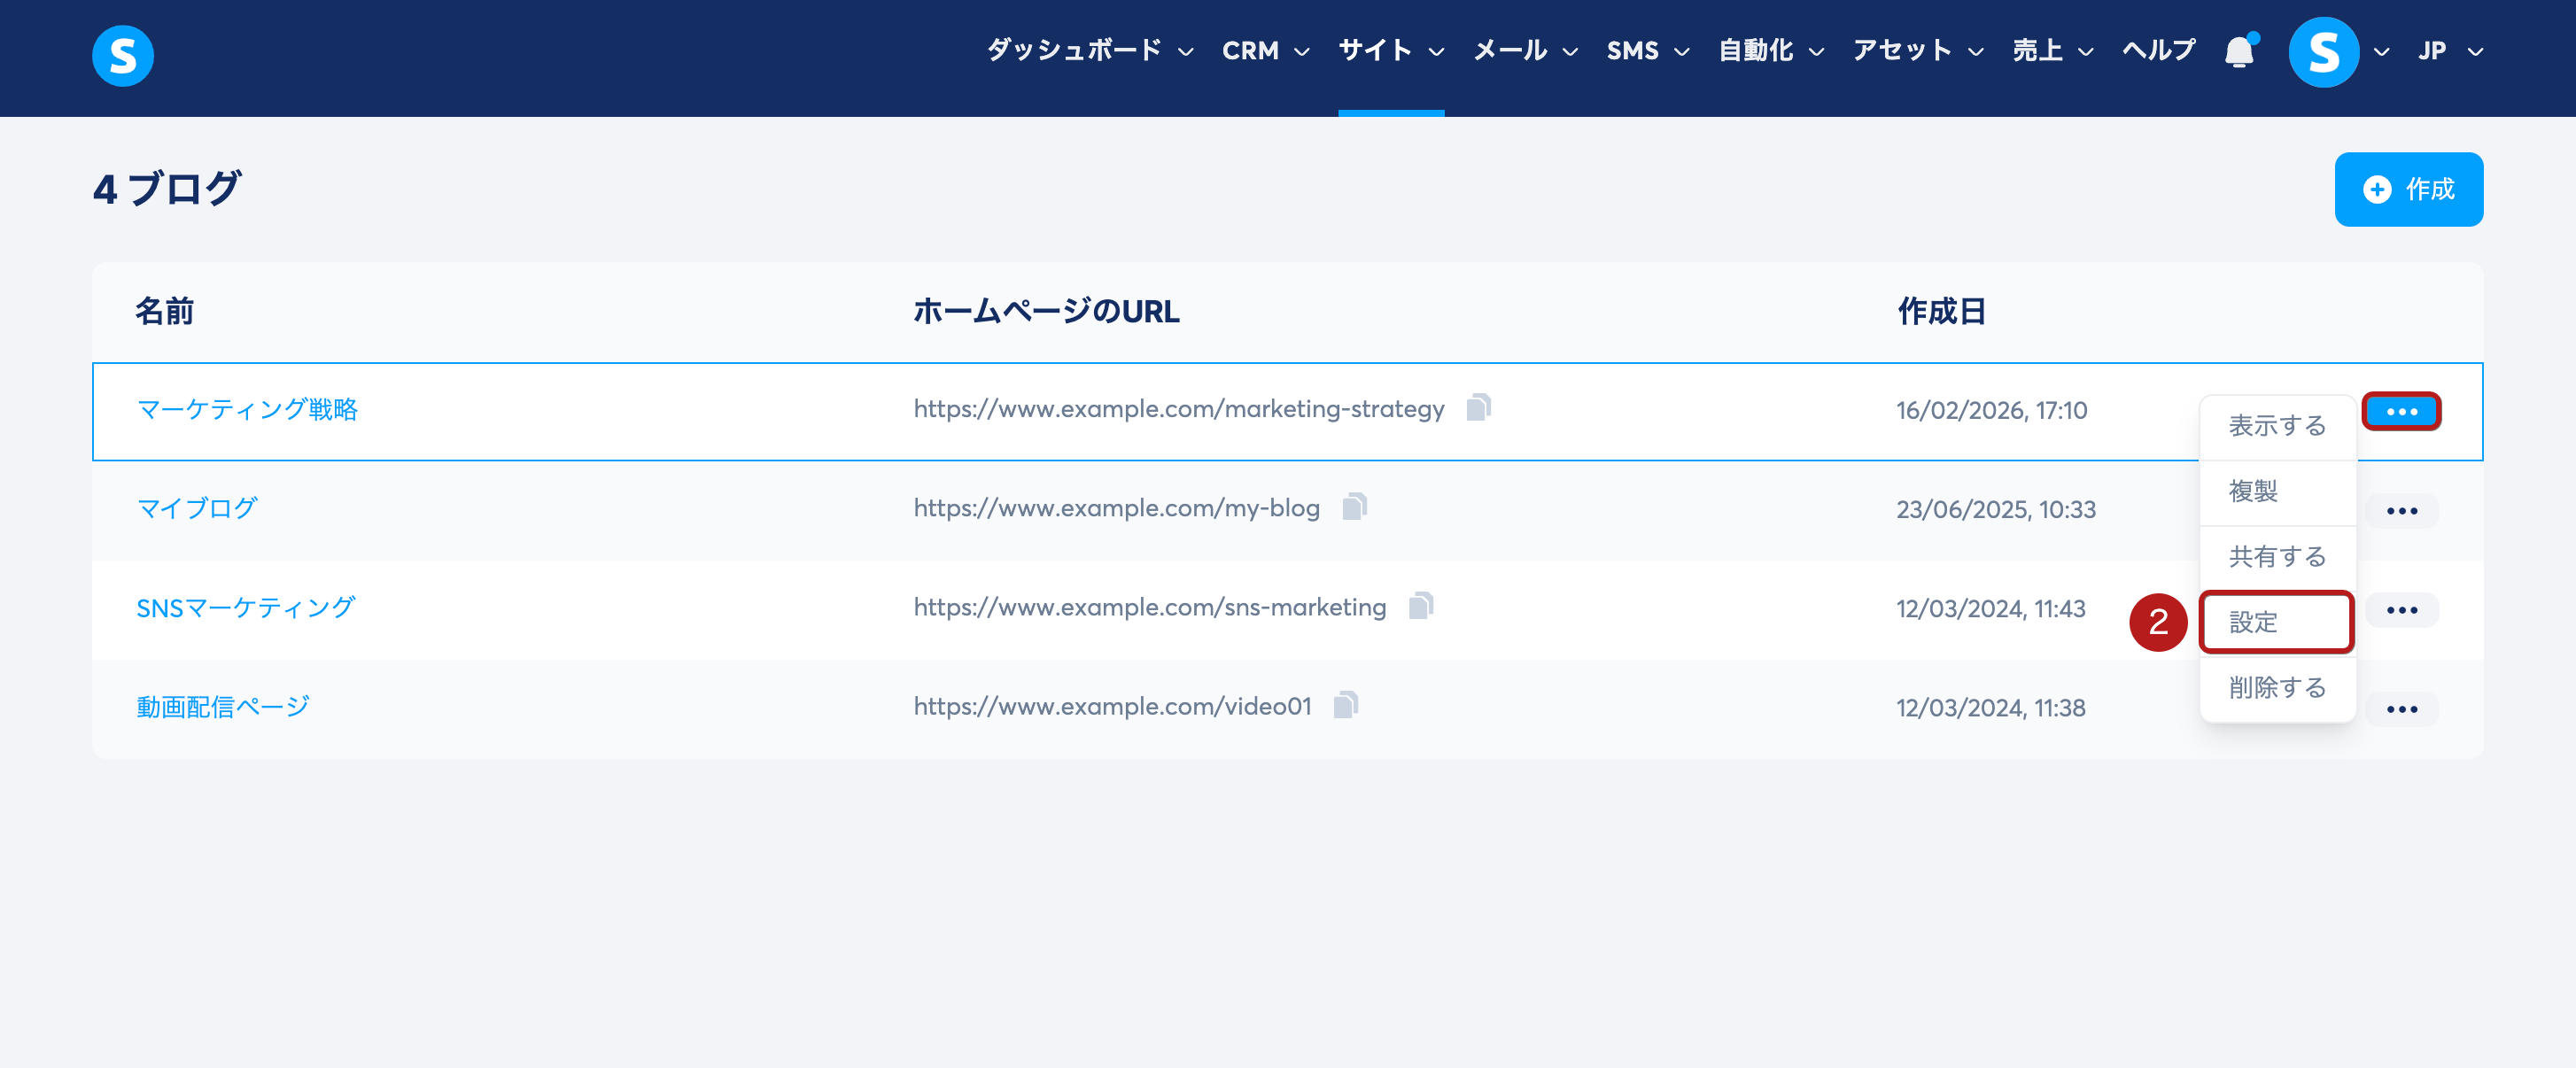Image resolution: width=2576 pixels, height=1068 pixels.
Task: Open the マイブログ blog link
Action: pyautogui.click(x=197, y=508)
